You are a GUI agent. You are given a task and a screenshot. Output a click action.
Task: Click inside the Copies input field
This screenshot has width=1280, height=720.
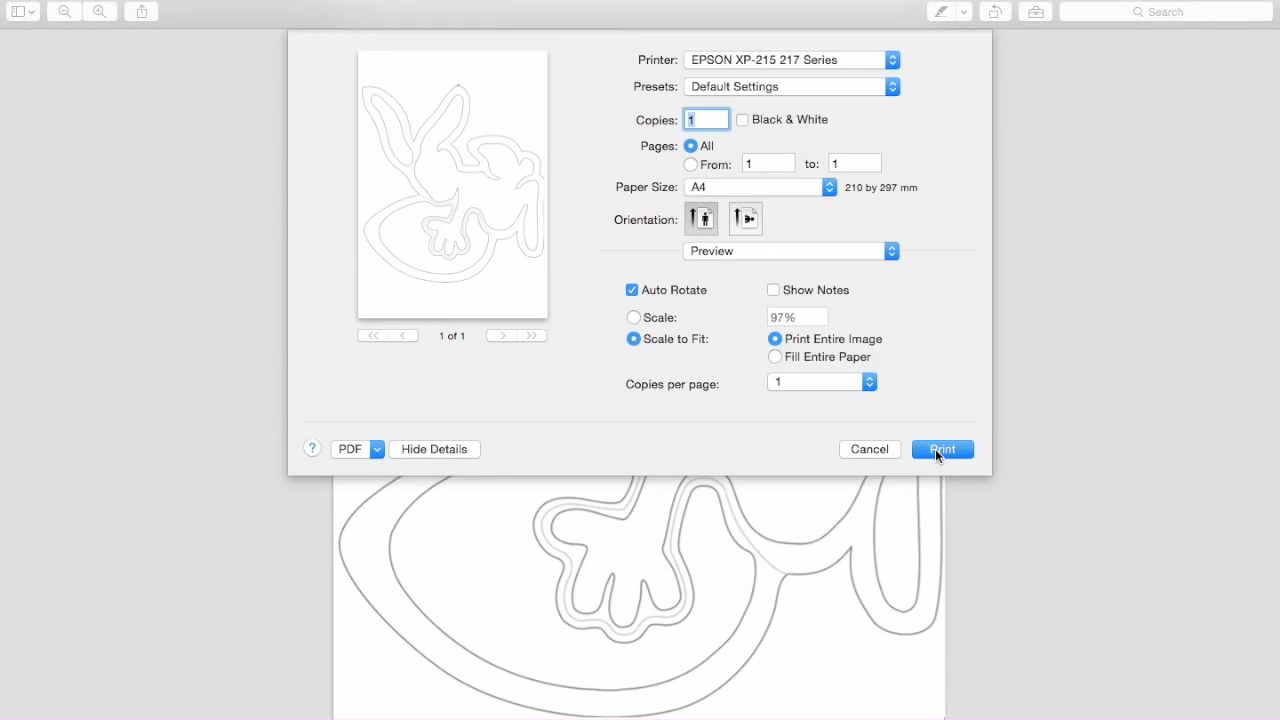coord(706,119)
